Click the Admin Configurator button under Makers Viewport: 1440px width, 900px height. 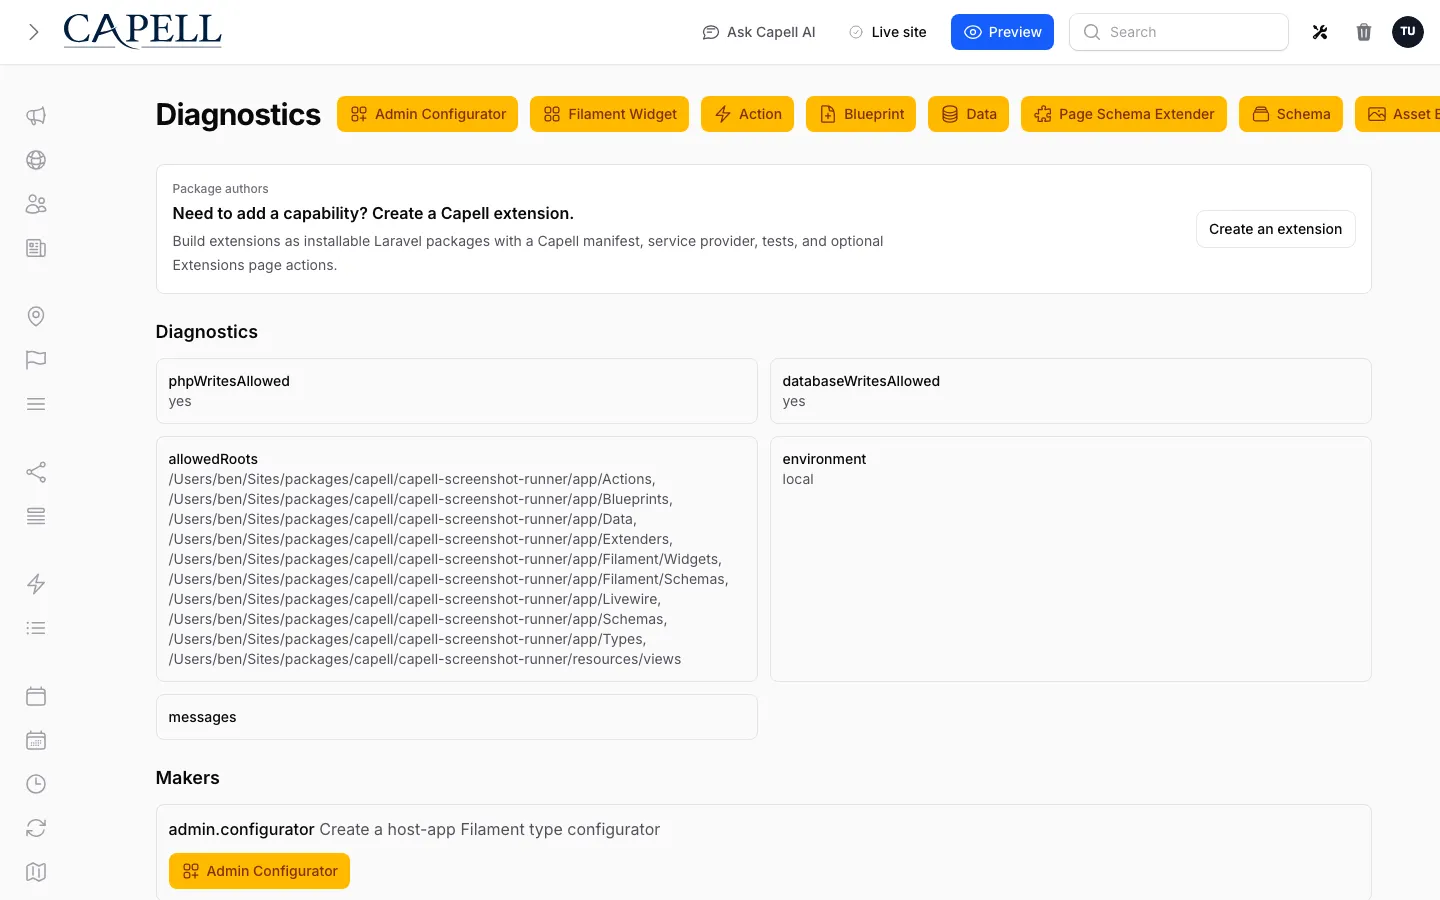click(x=259, y=871)
